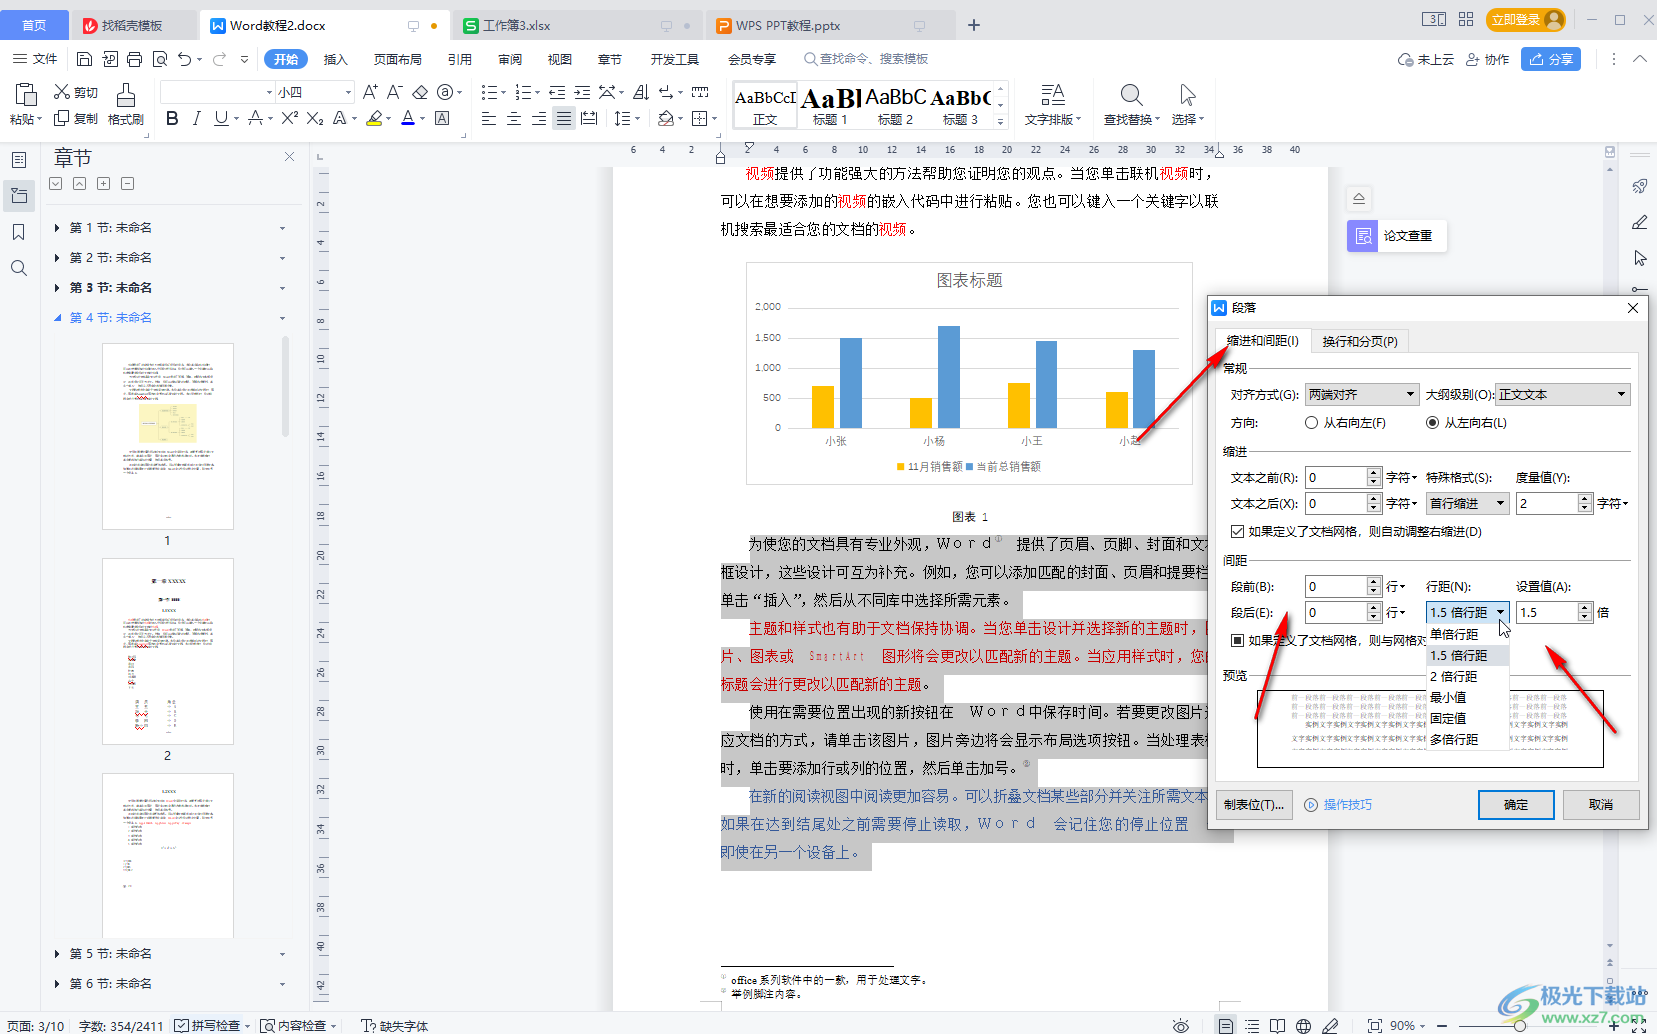1657x1034 pixels.
Task: Open the bookmark panel in left sidebar
Action: (x=18, y=232)
